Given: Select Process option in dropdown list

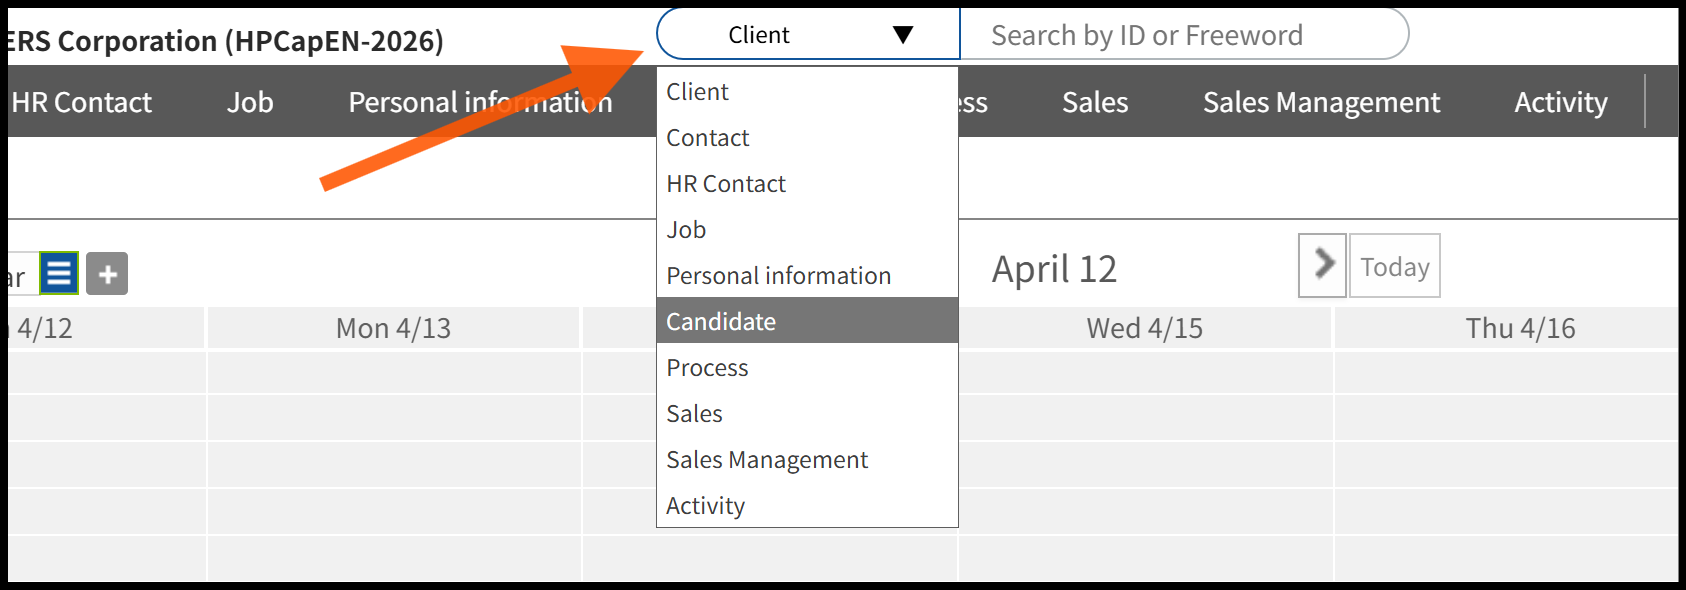Looking at the screenshot, I should click(707, 368).
